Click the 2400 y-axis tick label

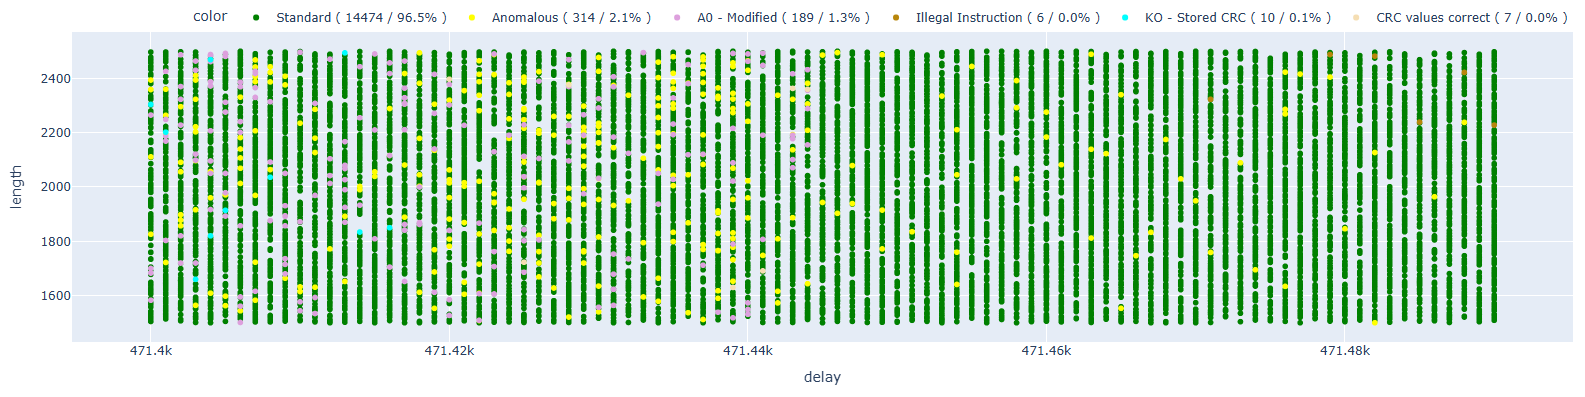[55, 78]
